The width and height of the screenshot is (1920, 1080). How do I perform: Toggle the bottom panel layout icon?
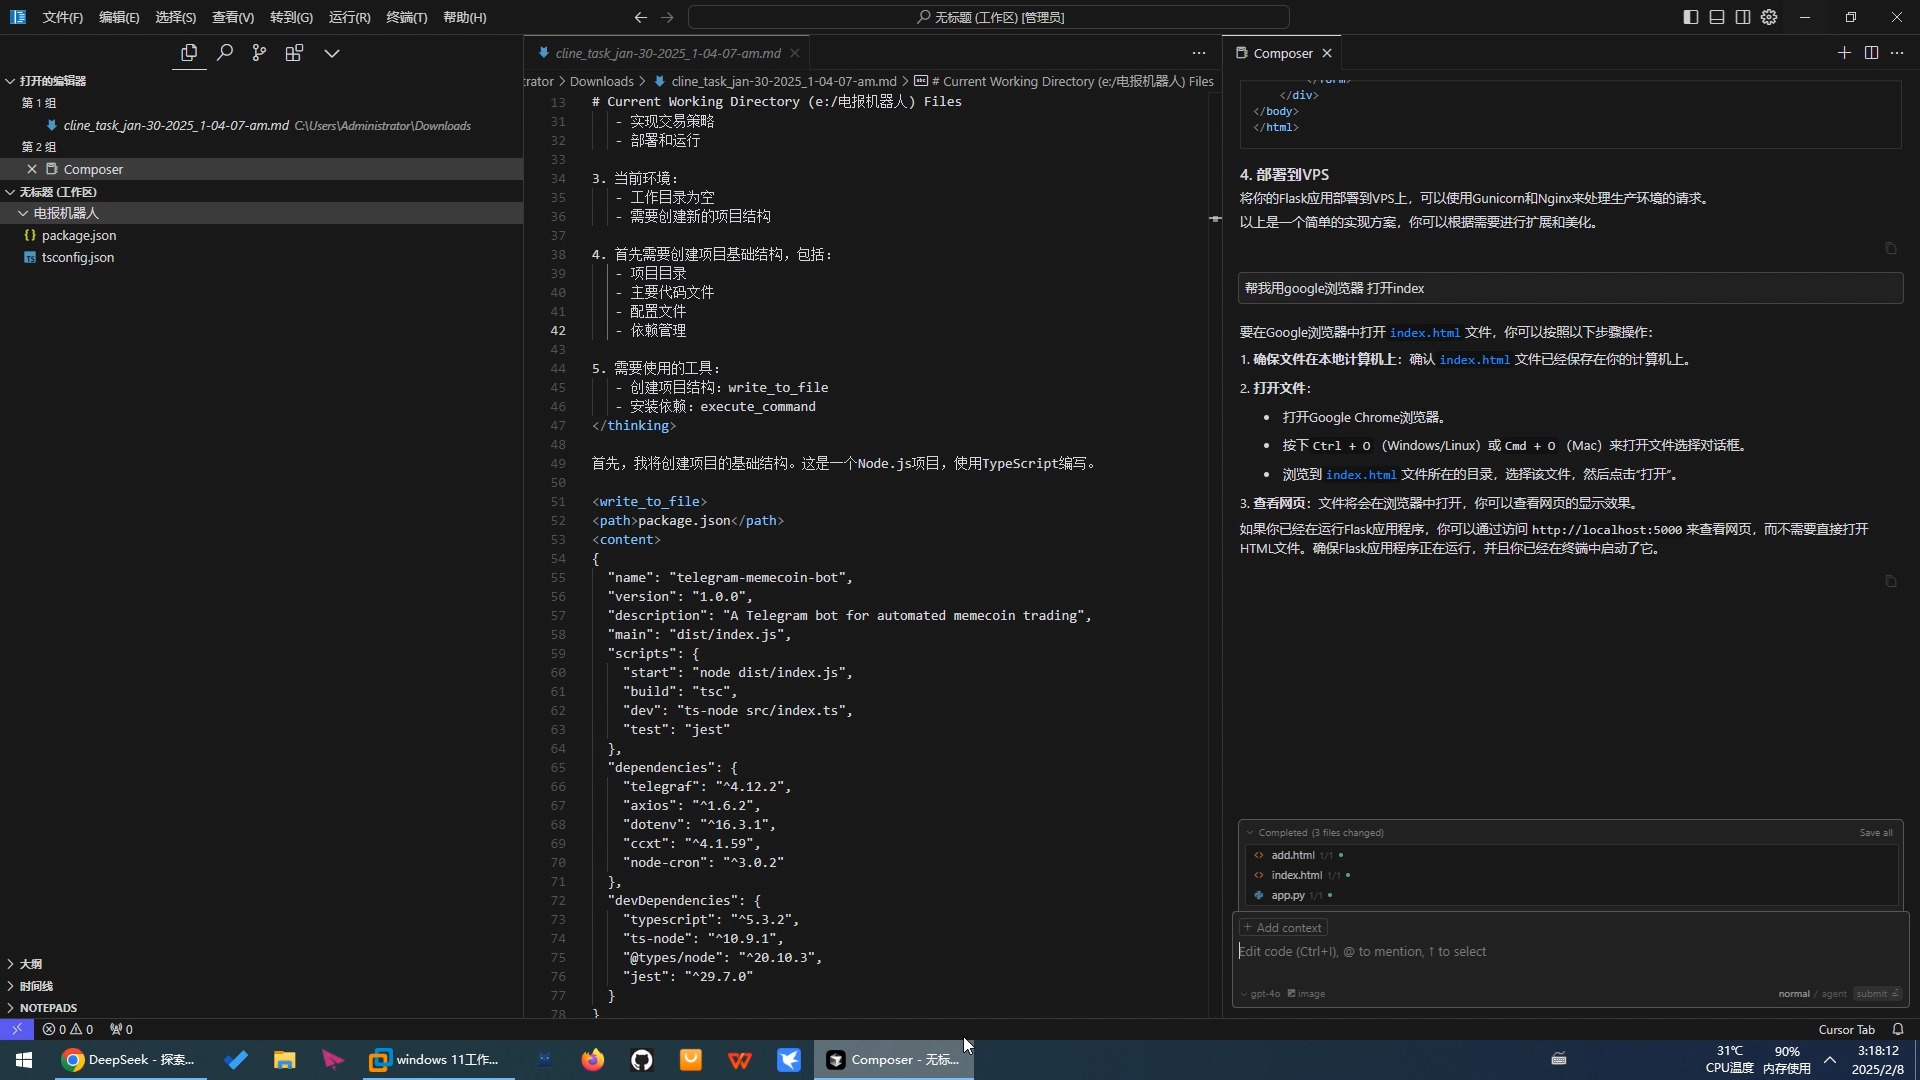coord(1717,17)
